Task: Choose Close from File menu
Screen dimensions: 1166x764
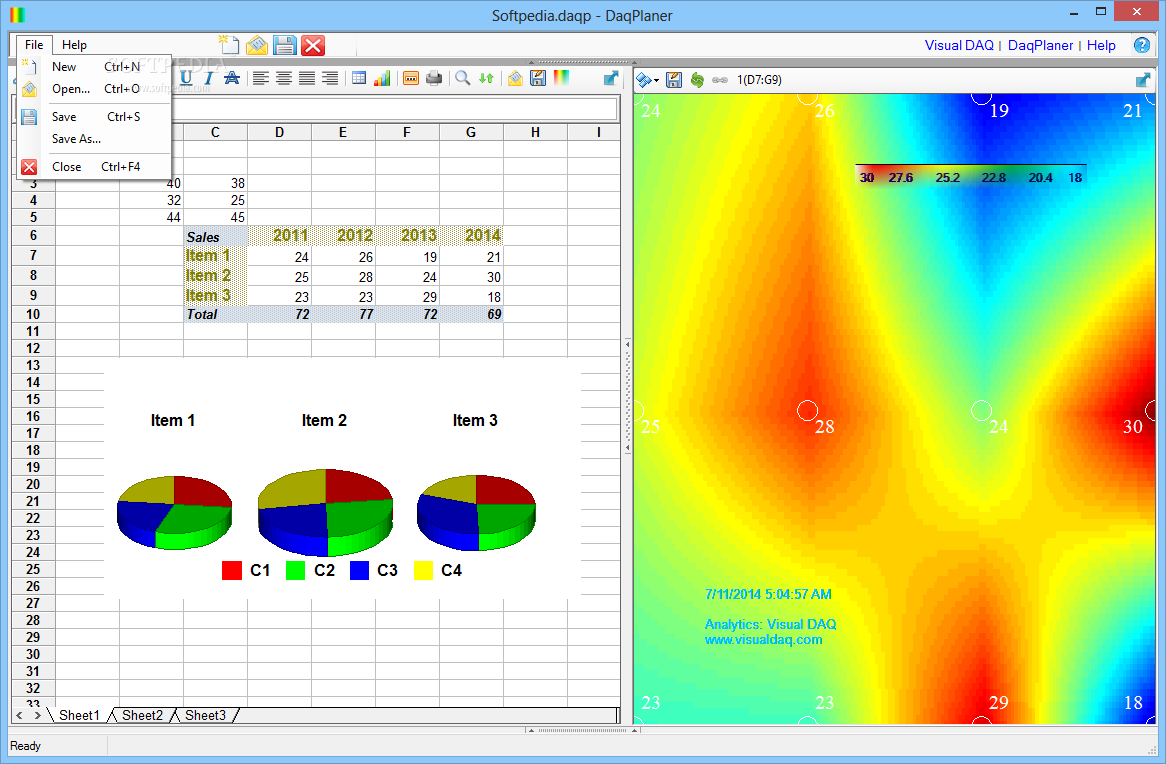Action: (94, 167)
